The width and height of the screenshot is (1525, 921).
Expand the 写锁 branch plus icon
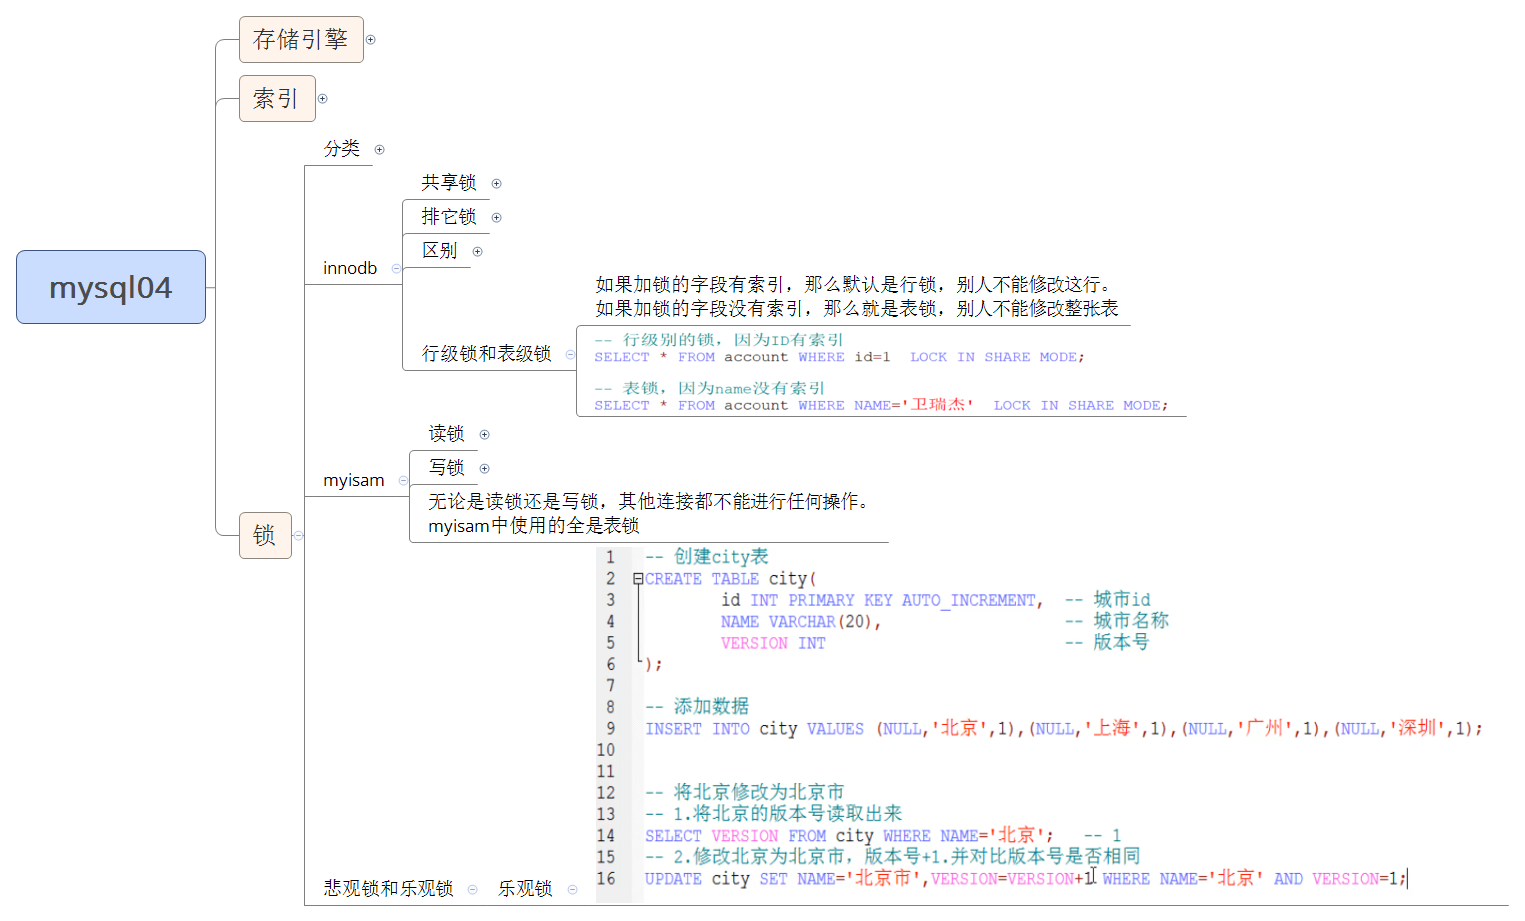(485, 469)
